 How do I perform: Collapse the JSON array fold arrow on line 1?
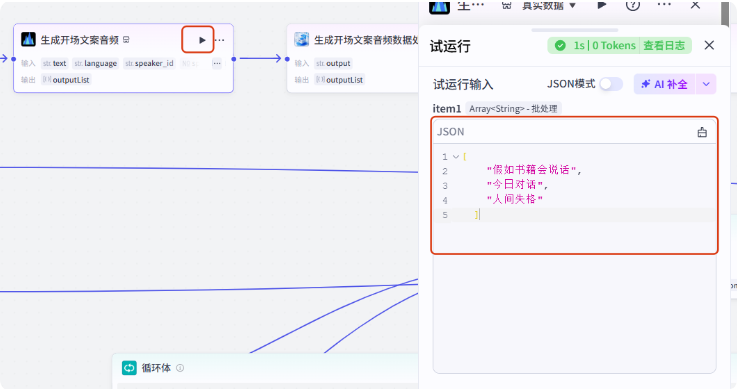point(455,157)
